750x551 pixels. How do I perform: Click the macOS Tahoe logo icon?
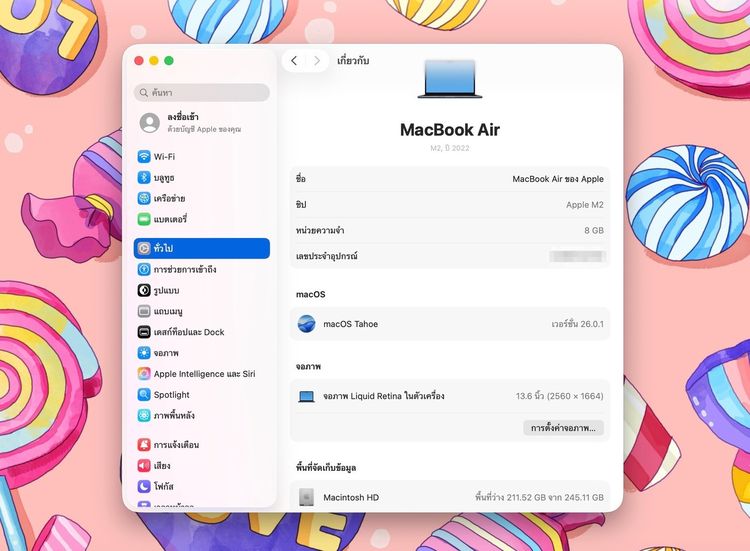[306, 324]
